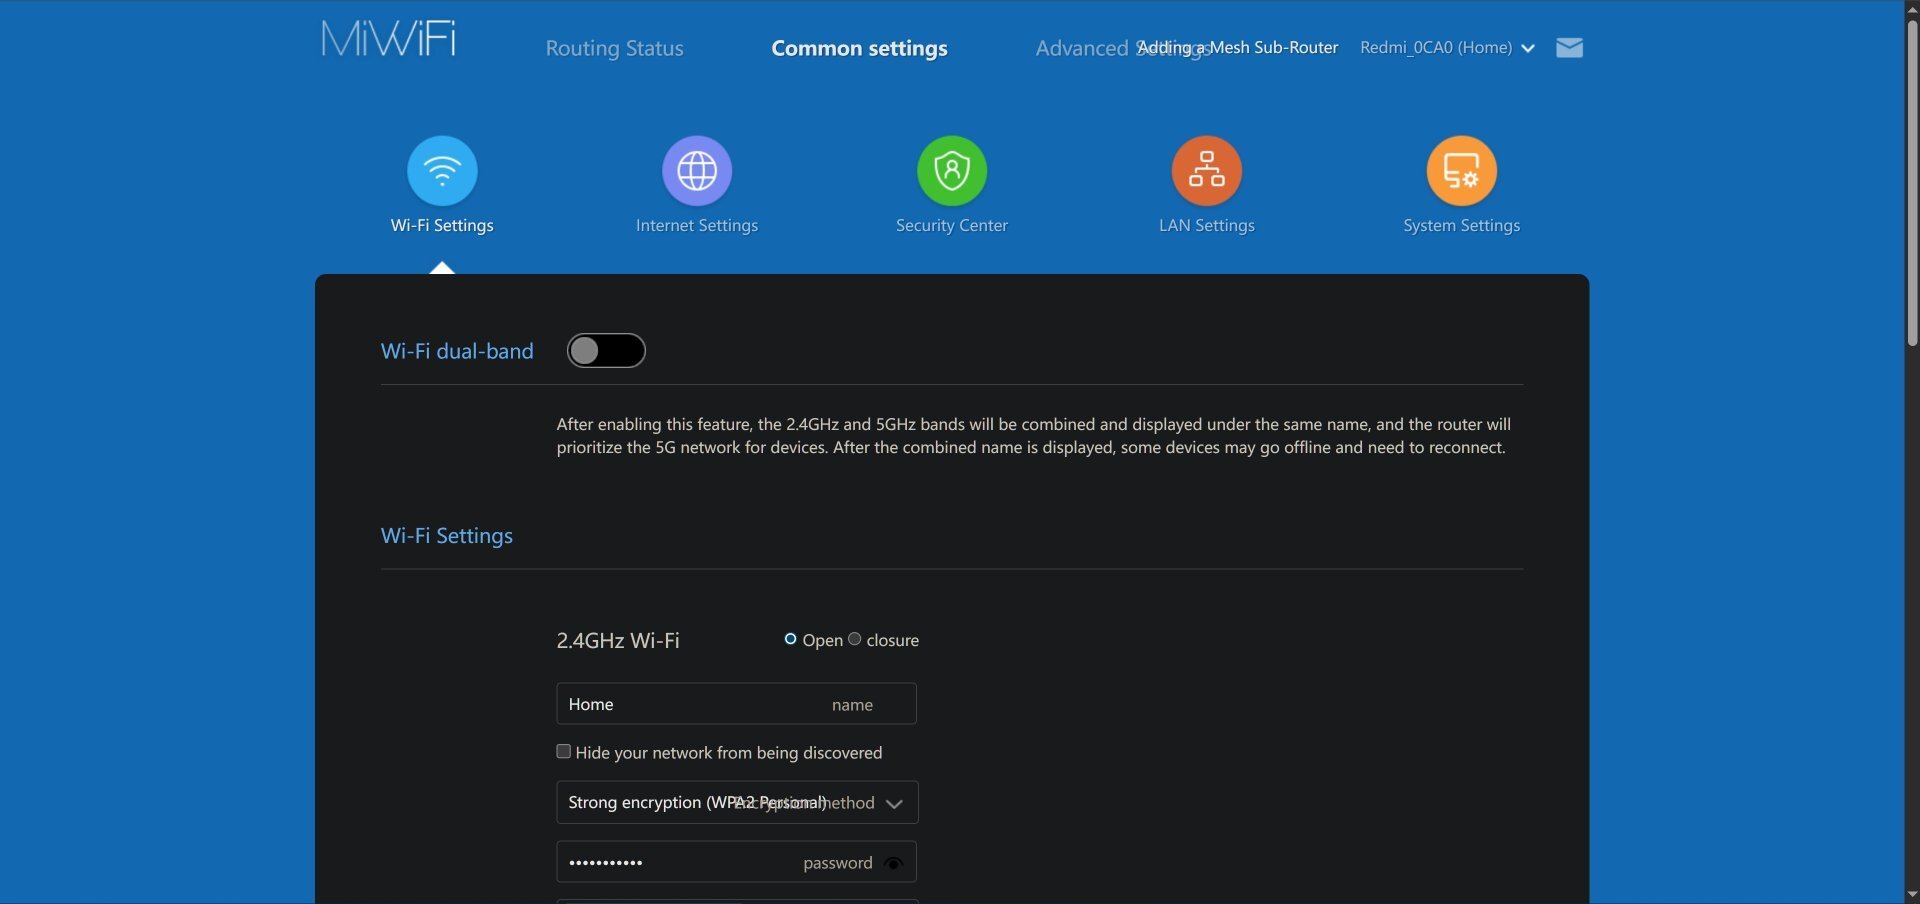
Task: Select the closure radio button for 2.4GHz
Action: (x=855, y=639)
